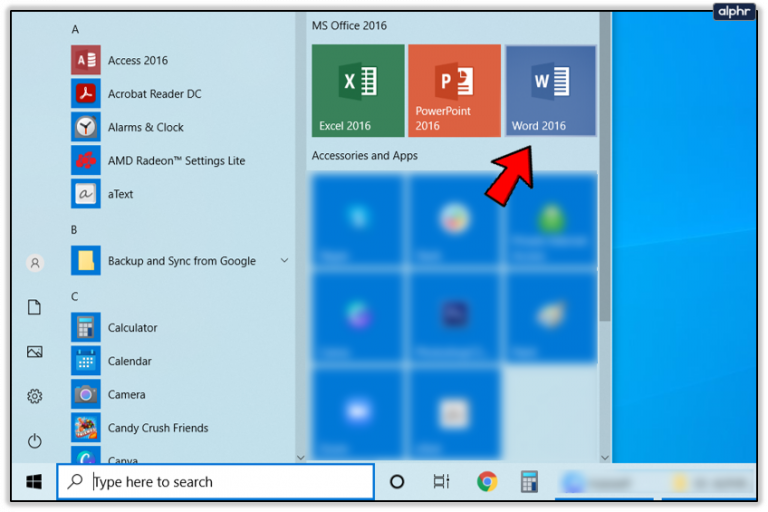Open the Word 2016 tile

[551, 91]
